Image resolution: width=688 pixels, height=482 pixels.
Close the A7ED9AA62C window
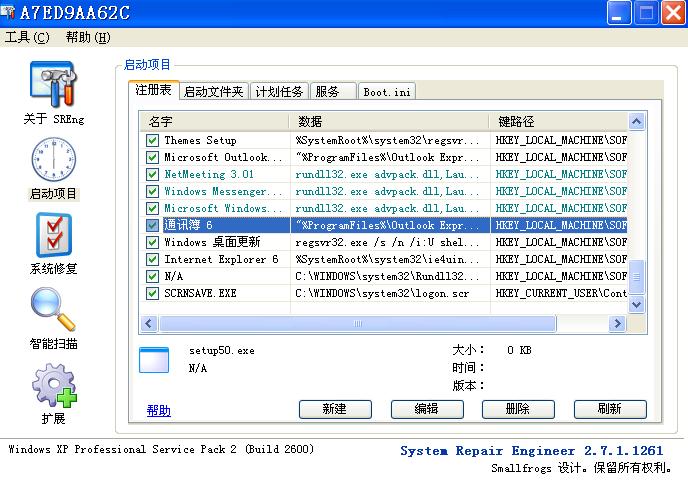673,12
